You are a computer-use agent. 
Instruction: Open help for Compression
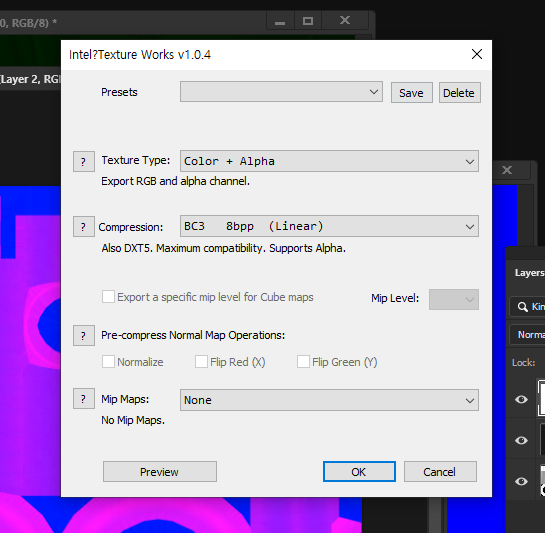tap(83, 227)
